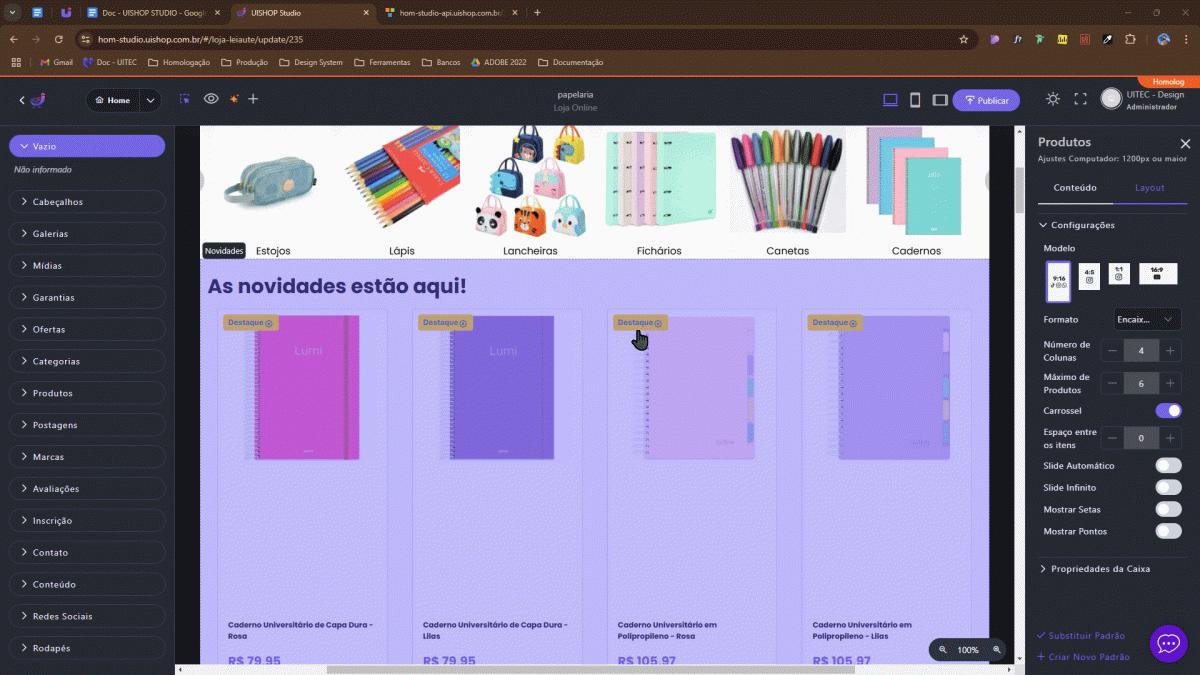This screenshot has height=675, width=1200.
Task: Close the Produtos panel
Action: pyautogui.click(x=1185, y=143)
